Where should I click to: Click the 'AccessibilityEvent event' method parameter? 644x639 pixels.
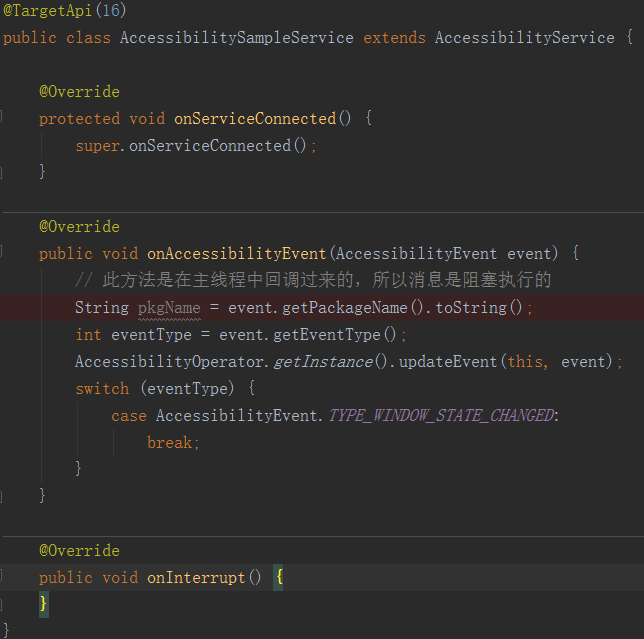(x=446, y=254)
